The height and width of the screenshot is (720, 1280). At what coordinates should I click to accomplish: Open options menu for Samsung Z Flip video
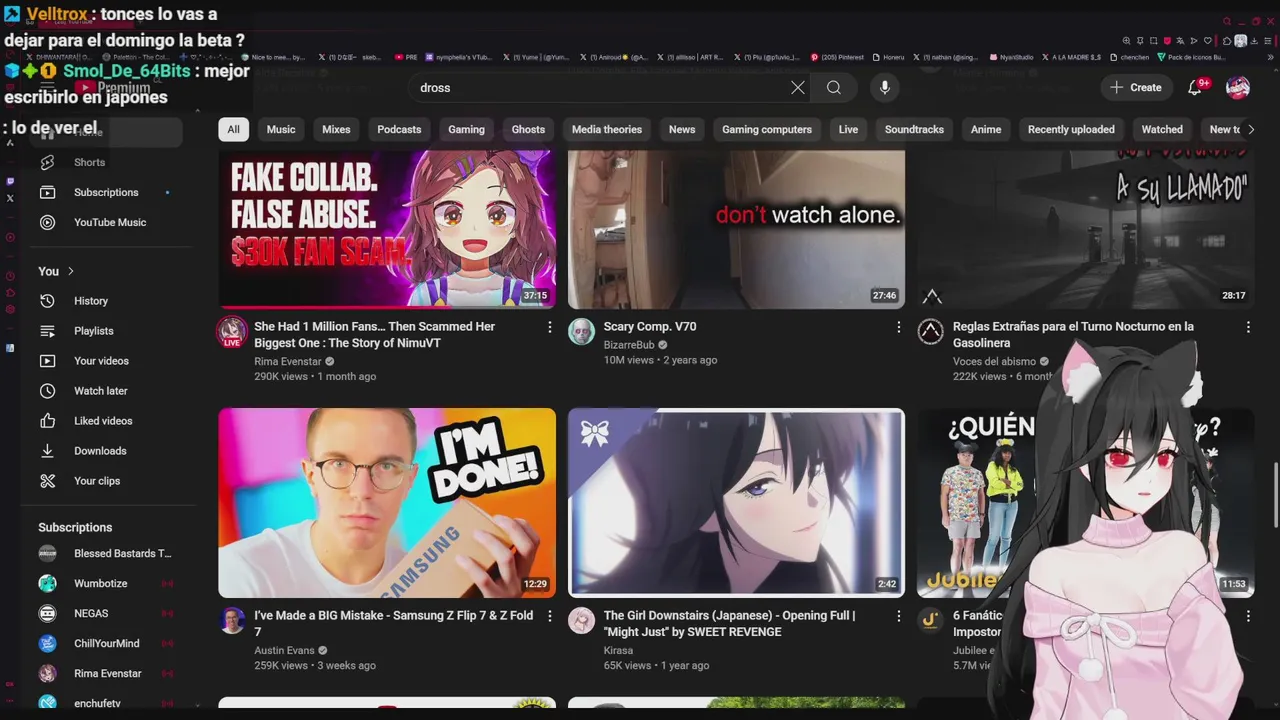549,616
